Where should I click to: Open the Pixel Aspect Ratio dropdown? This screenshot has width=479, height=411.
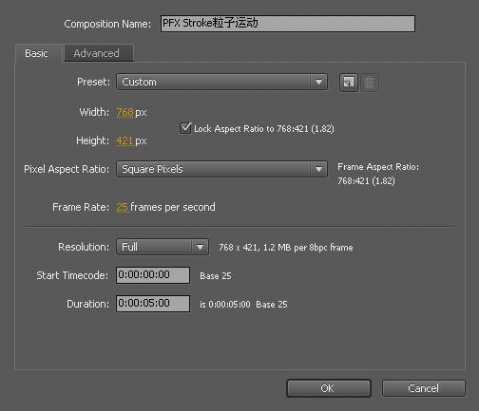pos(222,169)
